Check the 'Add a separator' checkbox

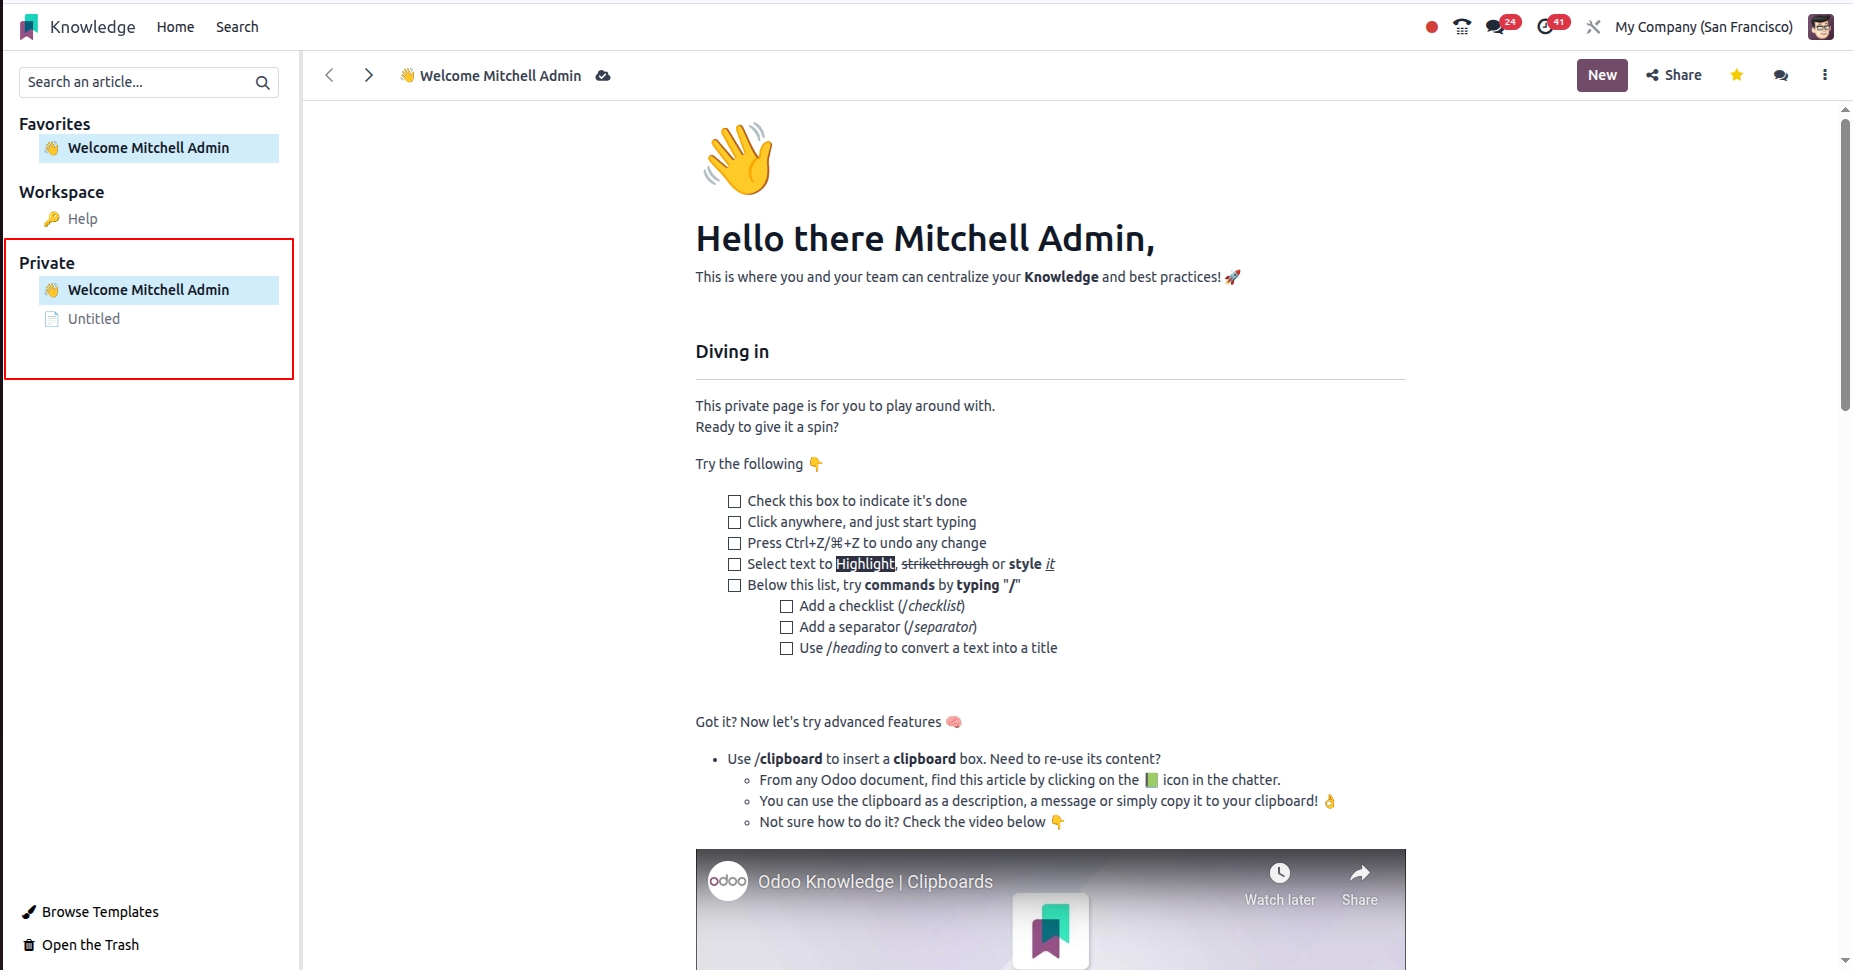(x=786, y=627)
